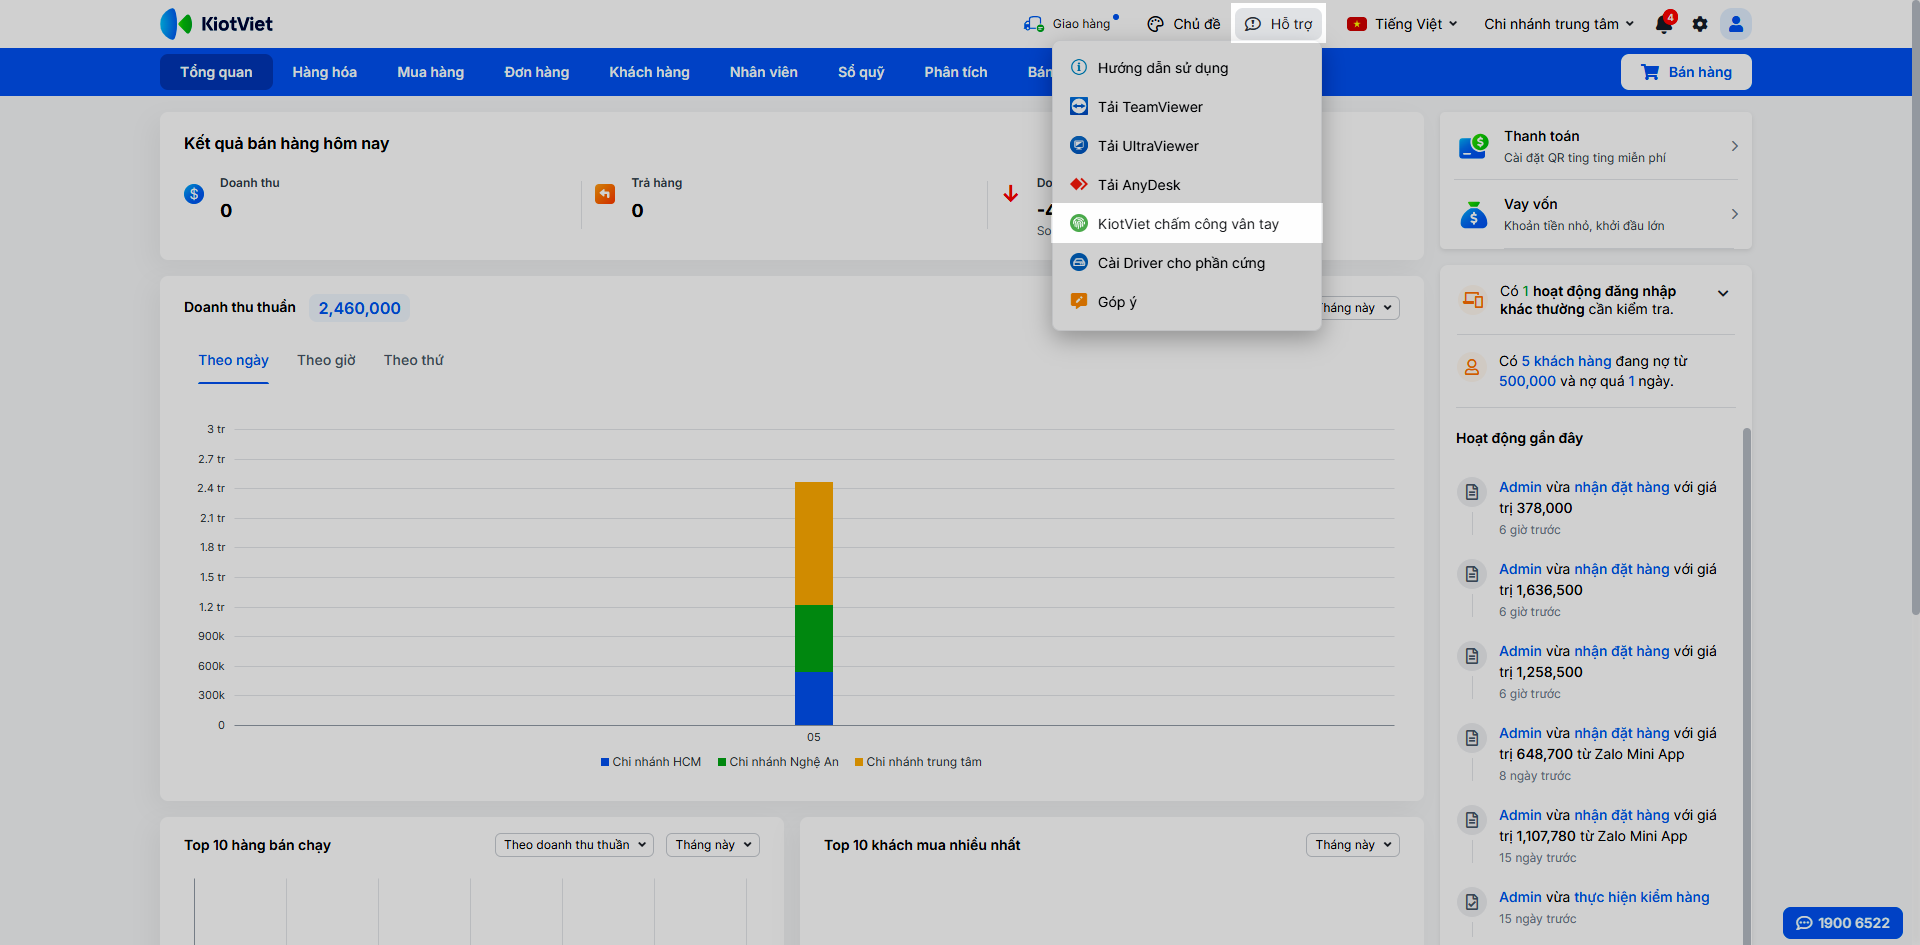Call support via 1900 6522 button
1920x945 pixels.
pos(1843,923)
